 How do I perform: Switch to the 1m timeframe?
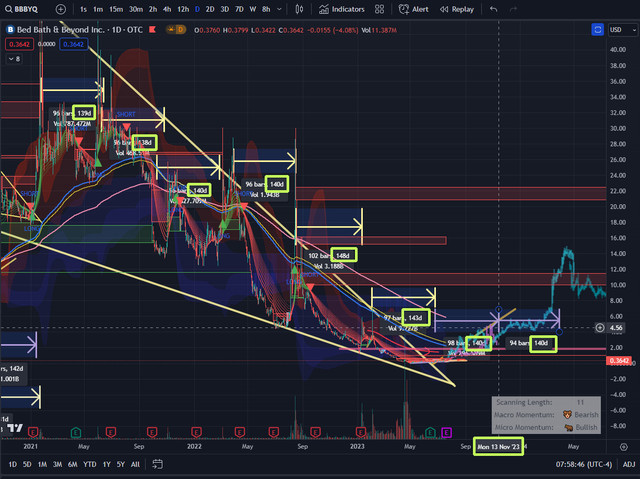coord(98,9)
